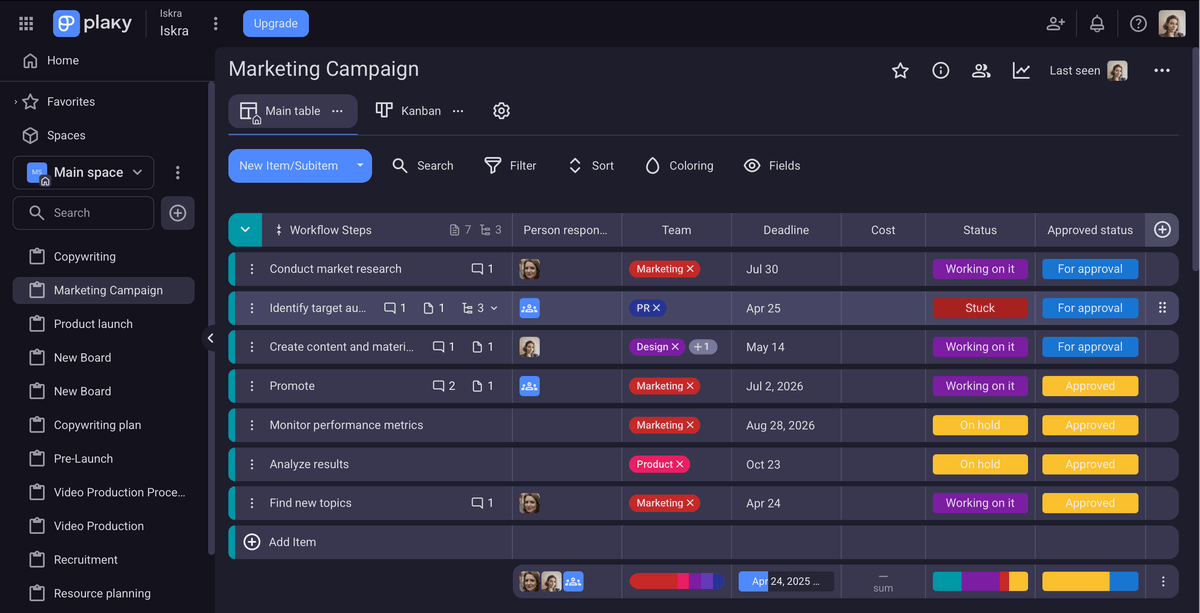The image size is (1200, 613).
Task: Open the New Item/Subitem dropdown arrow
Action: coord(358,165)
